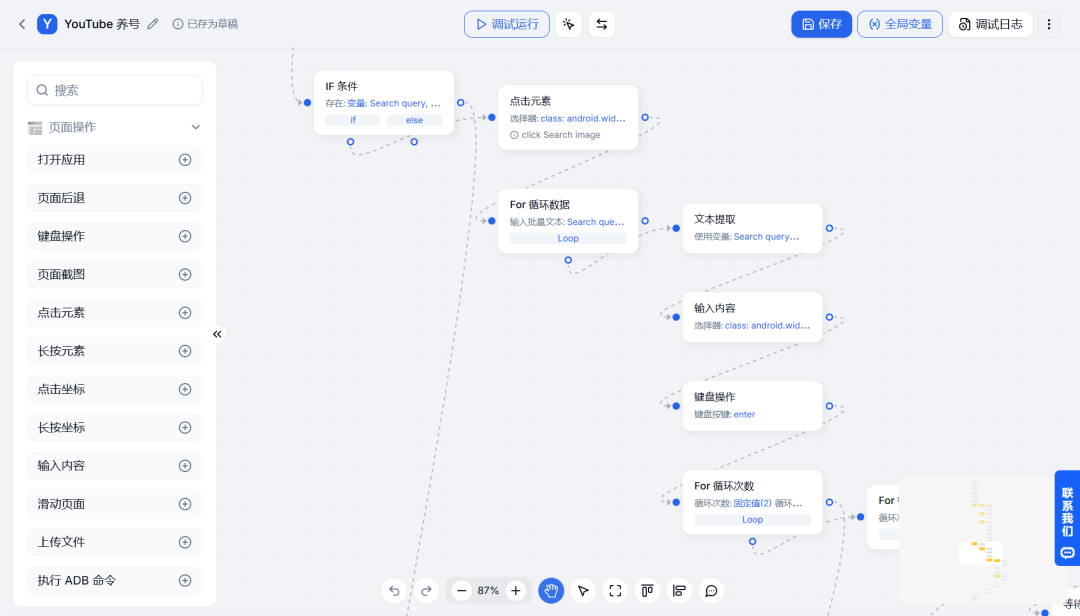Collapse the 页面操作 section chevron
1080x616 pixels.
click(196, 127)
